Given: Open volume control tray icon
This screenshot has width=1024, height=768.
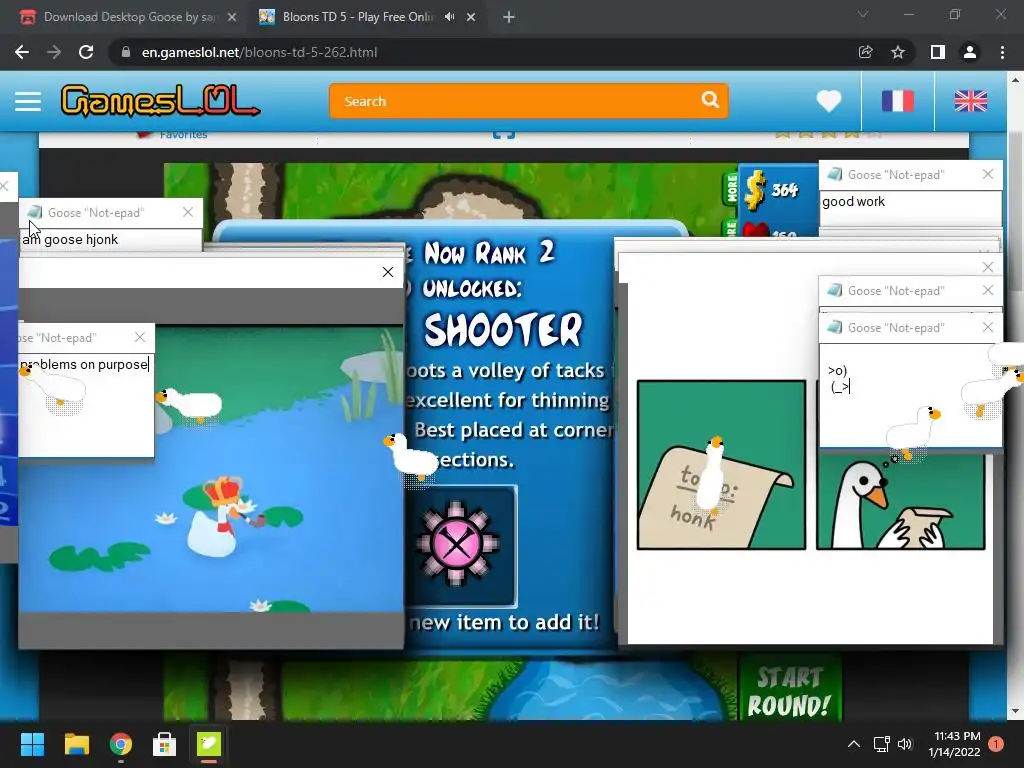Looking at the screenshot, I should click(905, 744).
